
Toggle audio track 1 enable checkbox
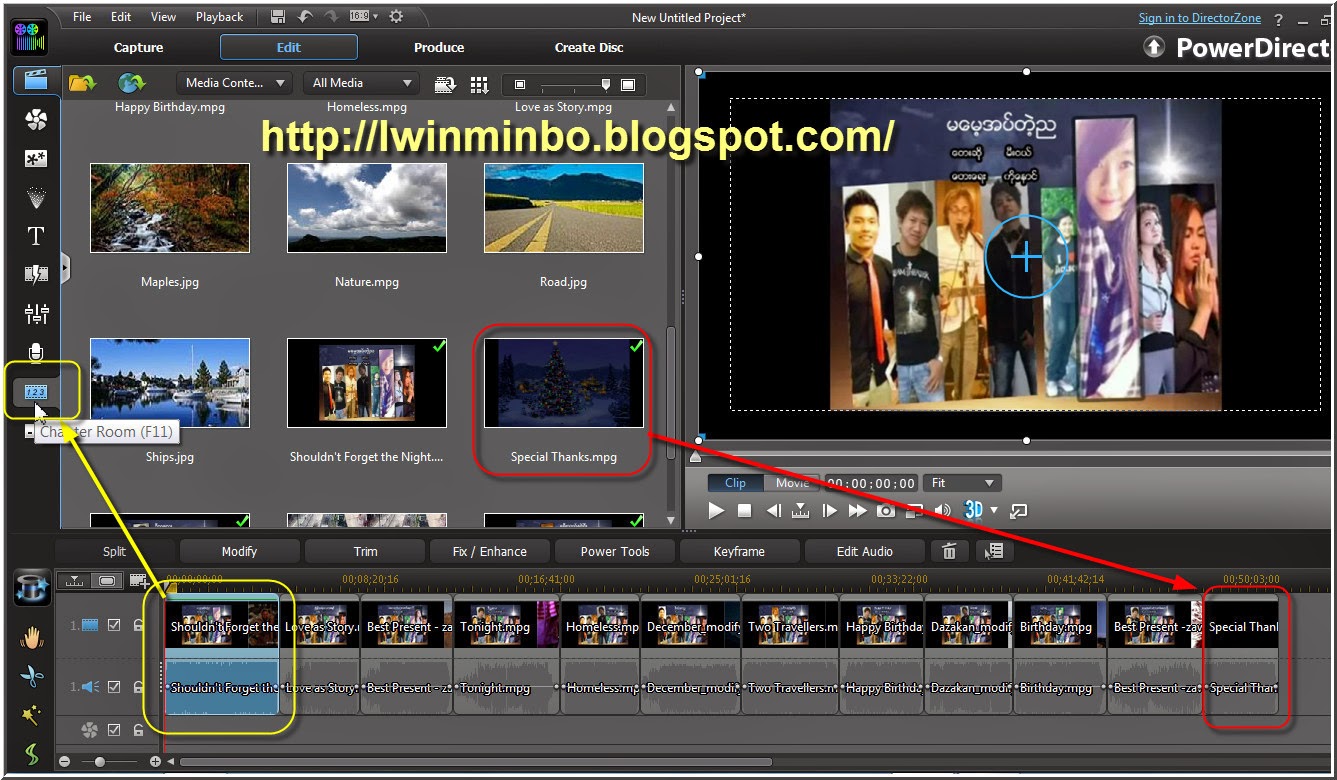pos(114,687)
